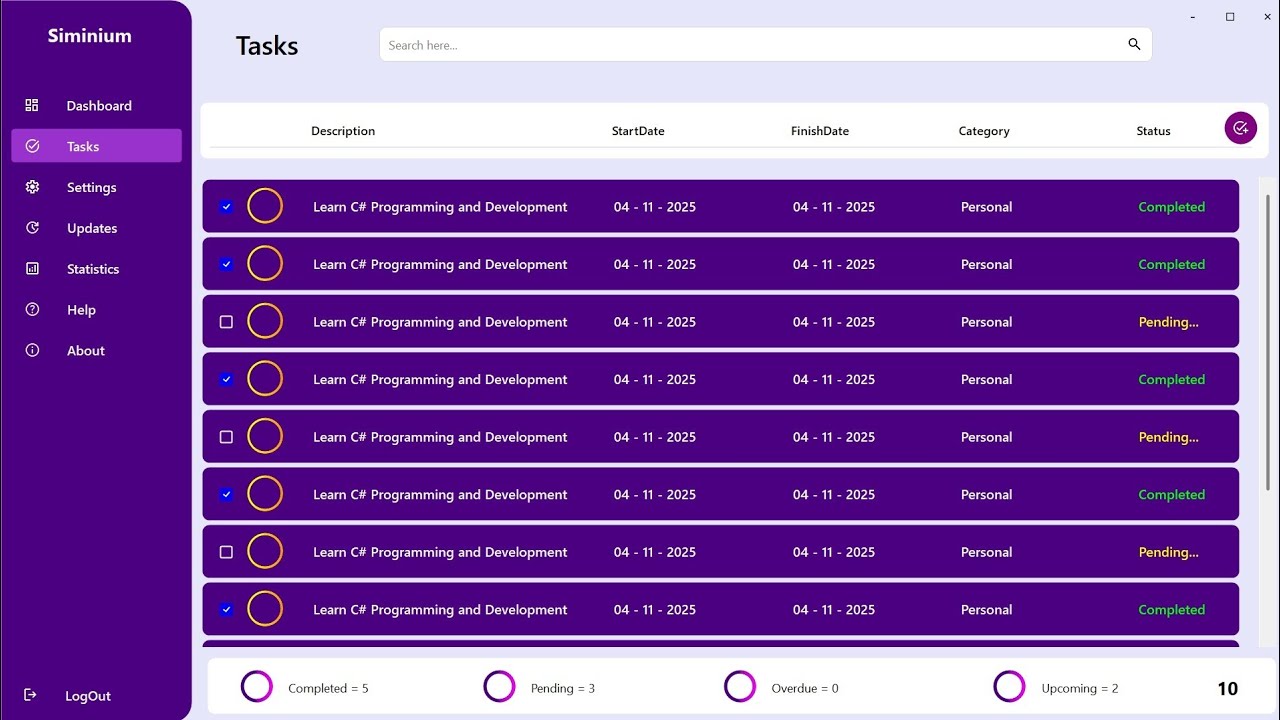Click the Status column header
1280x720 pixels.
[x=1153, y=131]
